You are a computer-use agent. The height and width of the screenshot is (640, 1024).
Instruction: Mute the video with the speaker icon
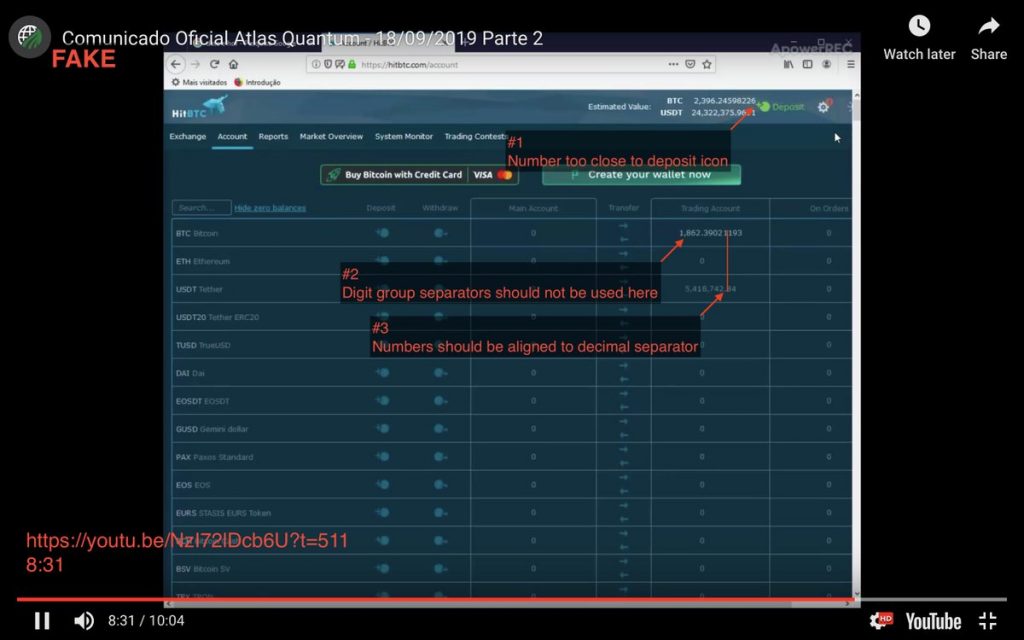[84, 620]
